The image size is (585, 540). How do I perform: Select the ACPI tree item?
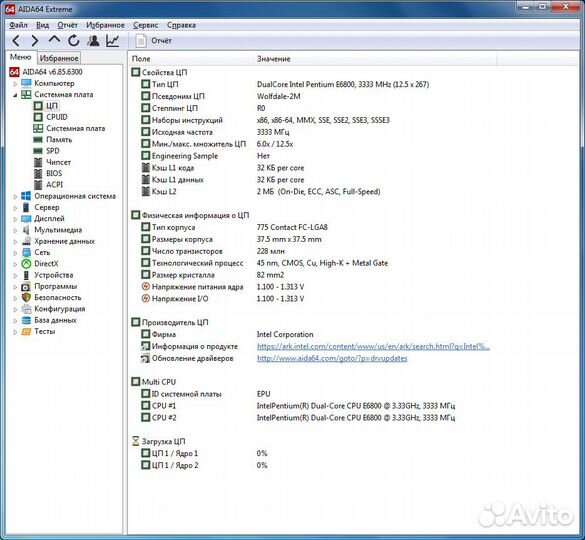pos(54,185)
